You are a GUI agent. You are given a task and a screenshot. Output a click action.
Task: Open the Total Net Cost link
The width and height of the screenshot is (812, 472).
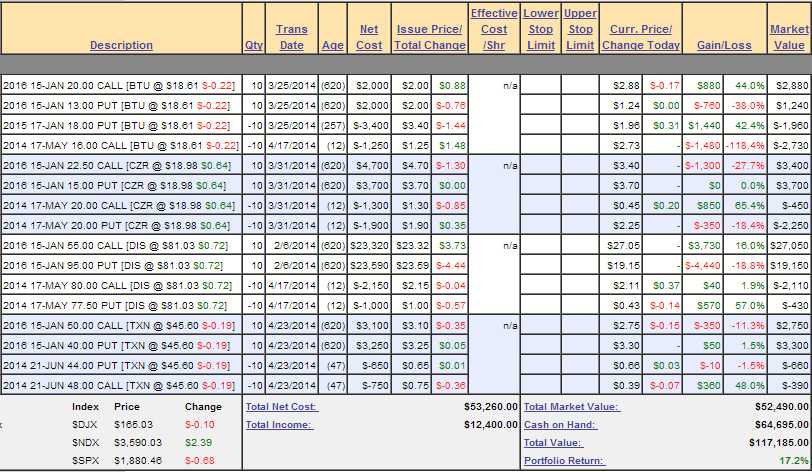tap(282, 407)
